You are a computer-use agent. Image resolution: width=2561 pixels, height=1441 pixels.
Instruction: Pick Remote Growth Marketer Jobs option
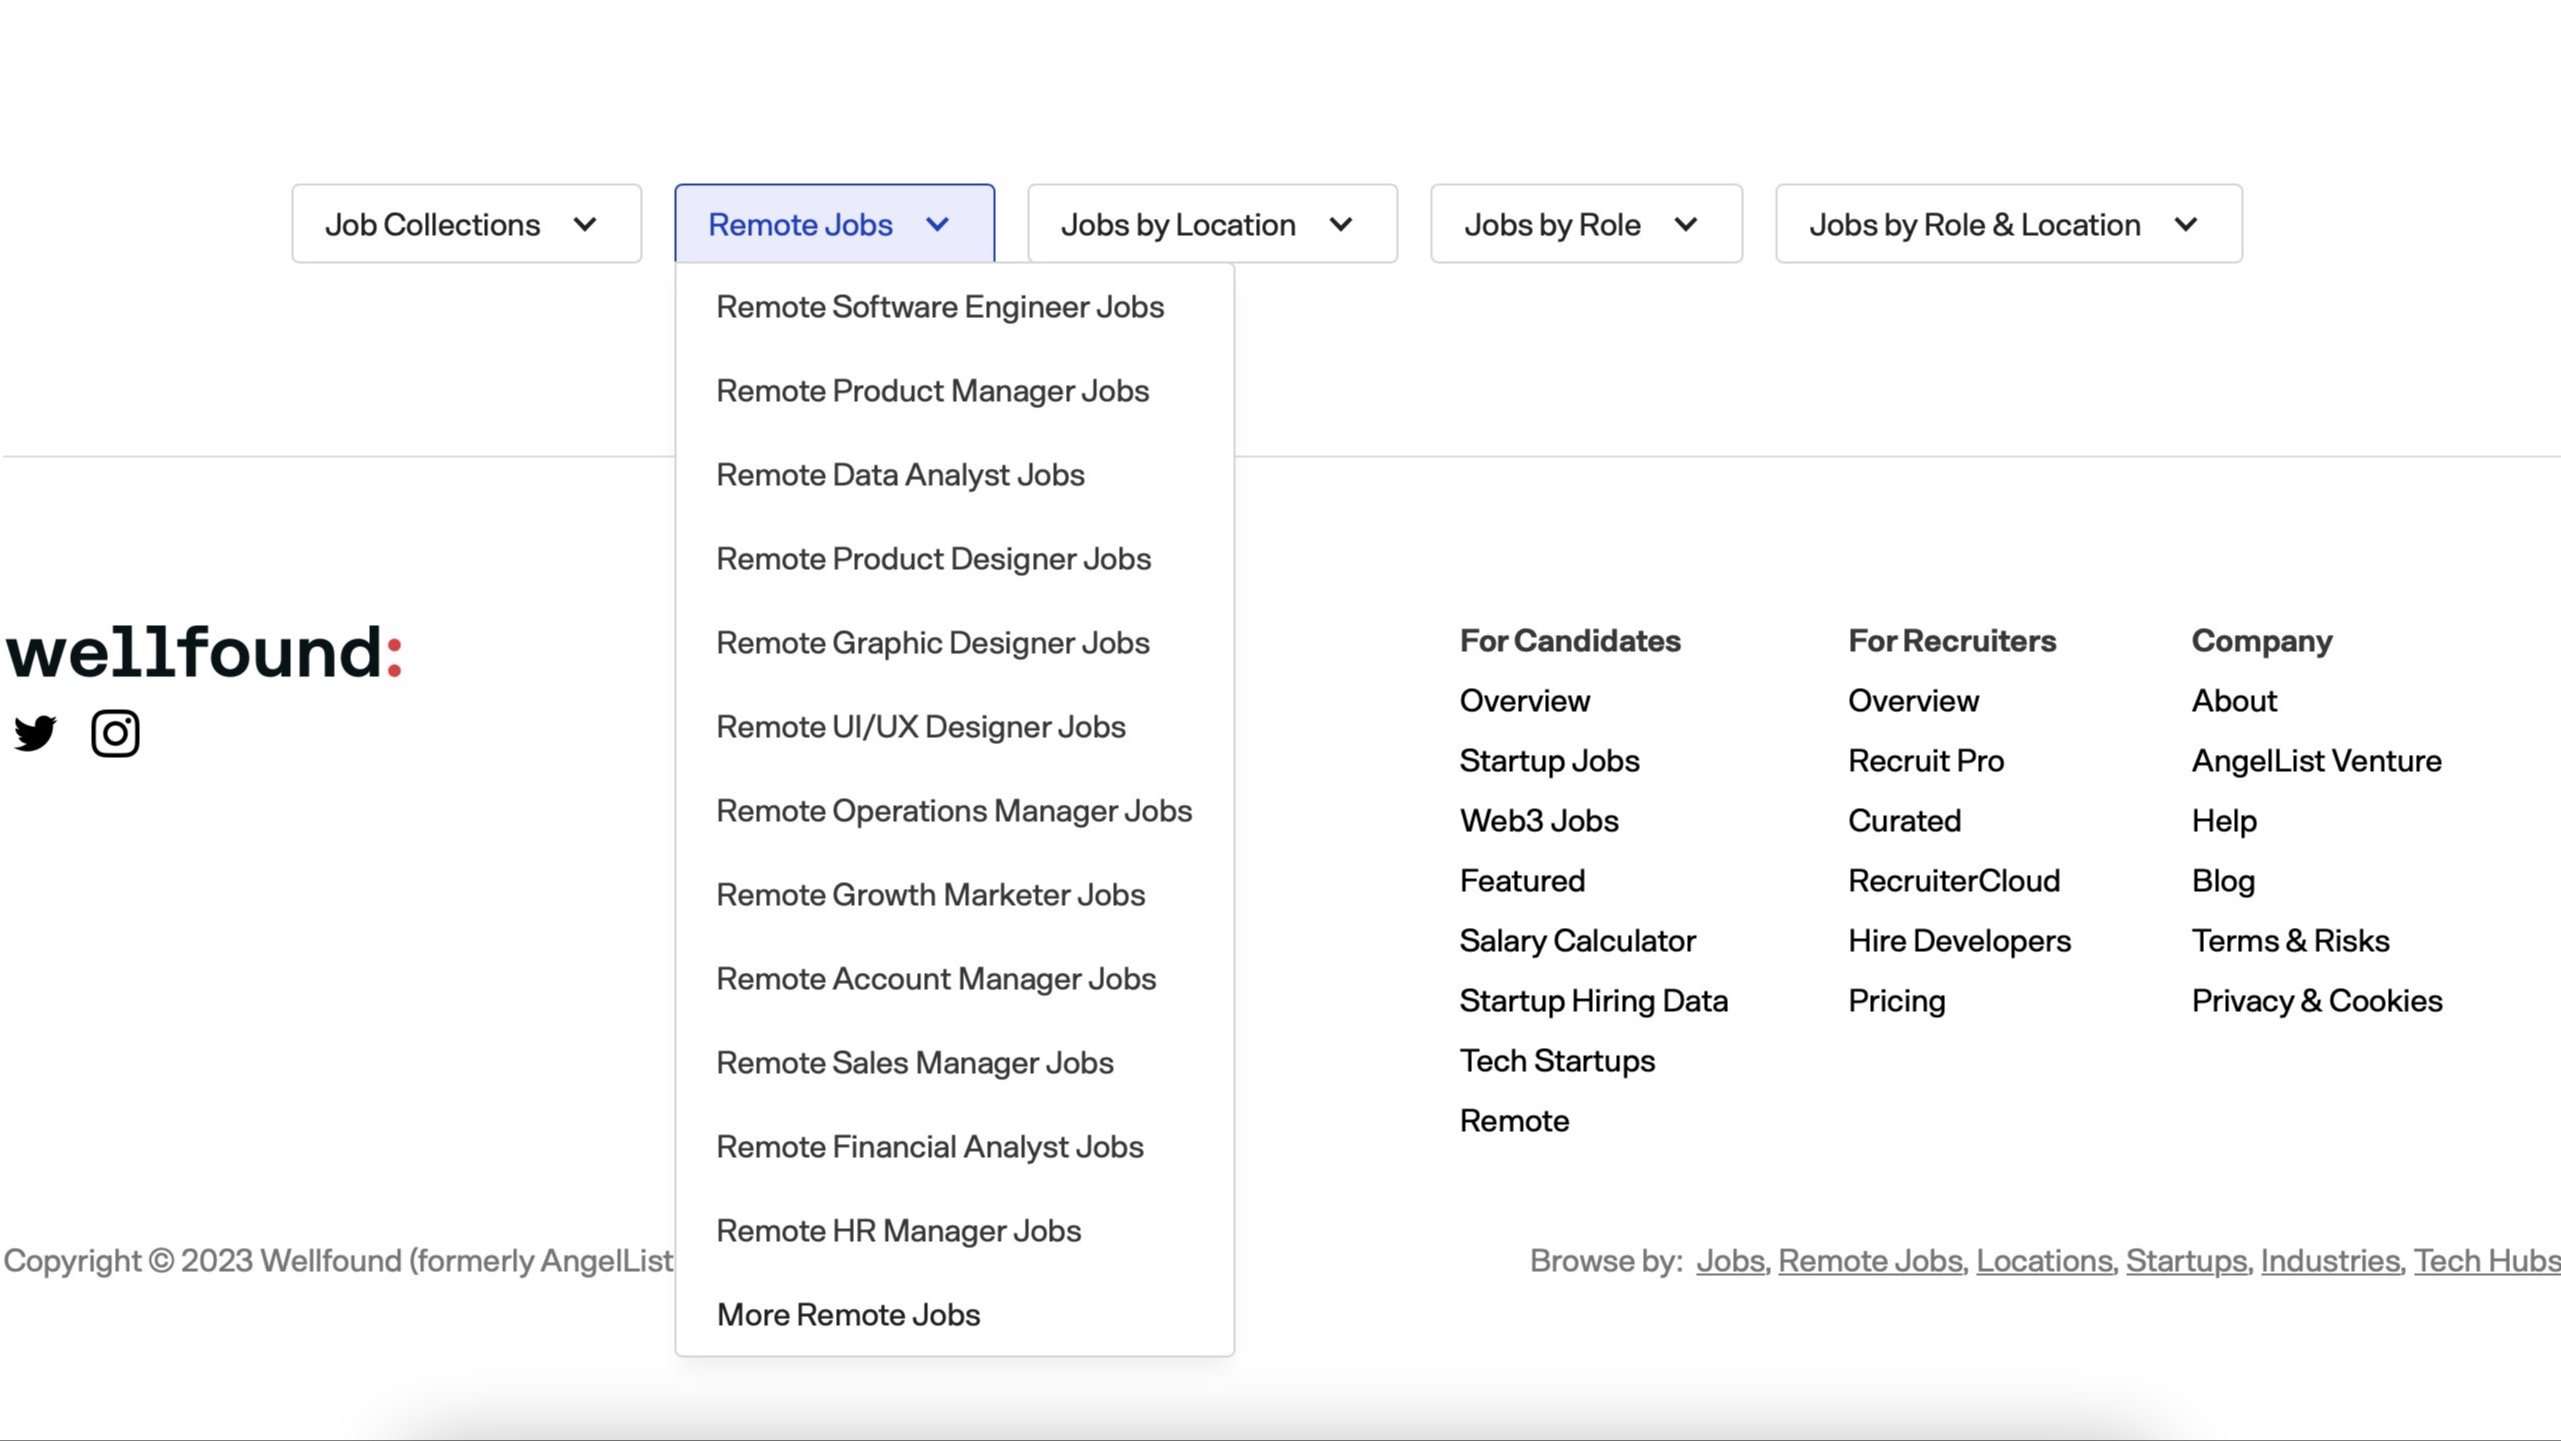[x=930, y=895]
